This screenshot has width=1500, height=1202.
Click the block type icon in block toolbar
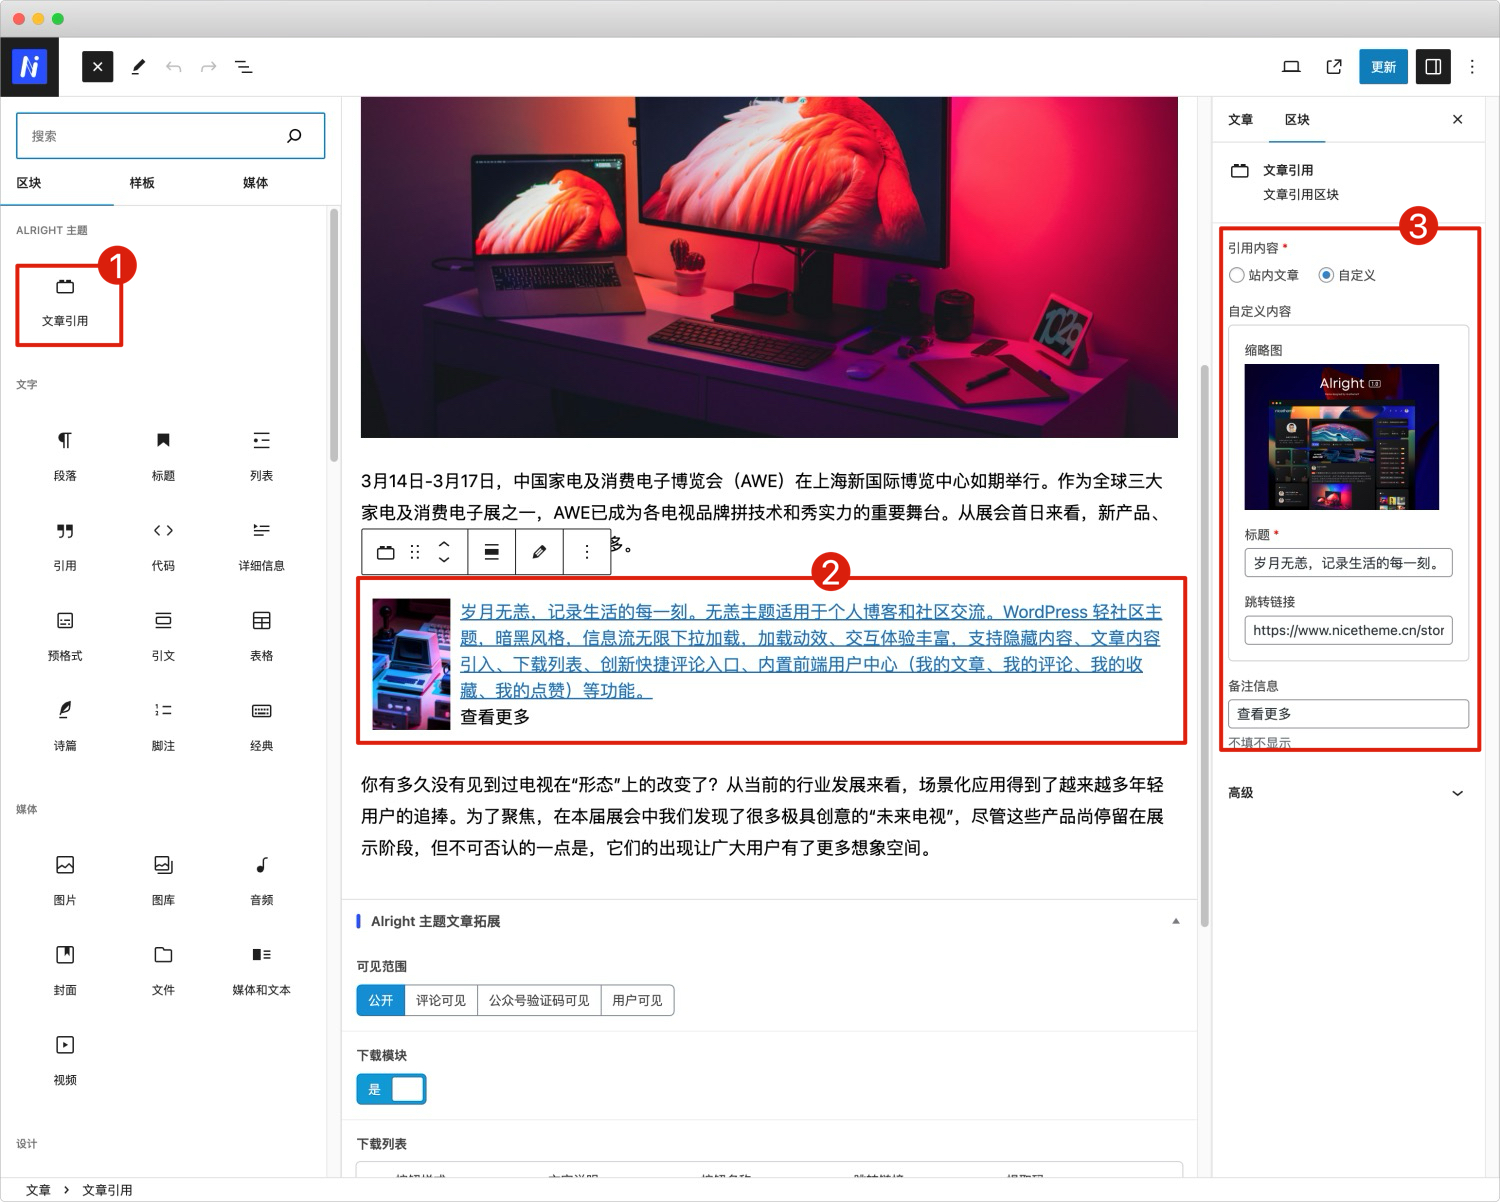pos(385,552)
